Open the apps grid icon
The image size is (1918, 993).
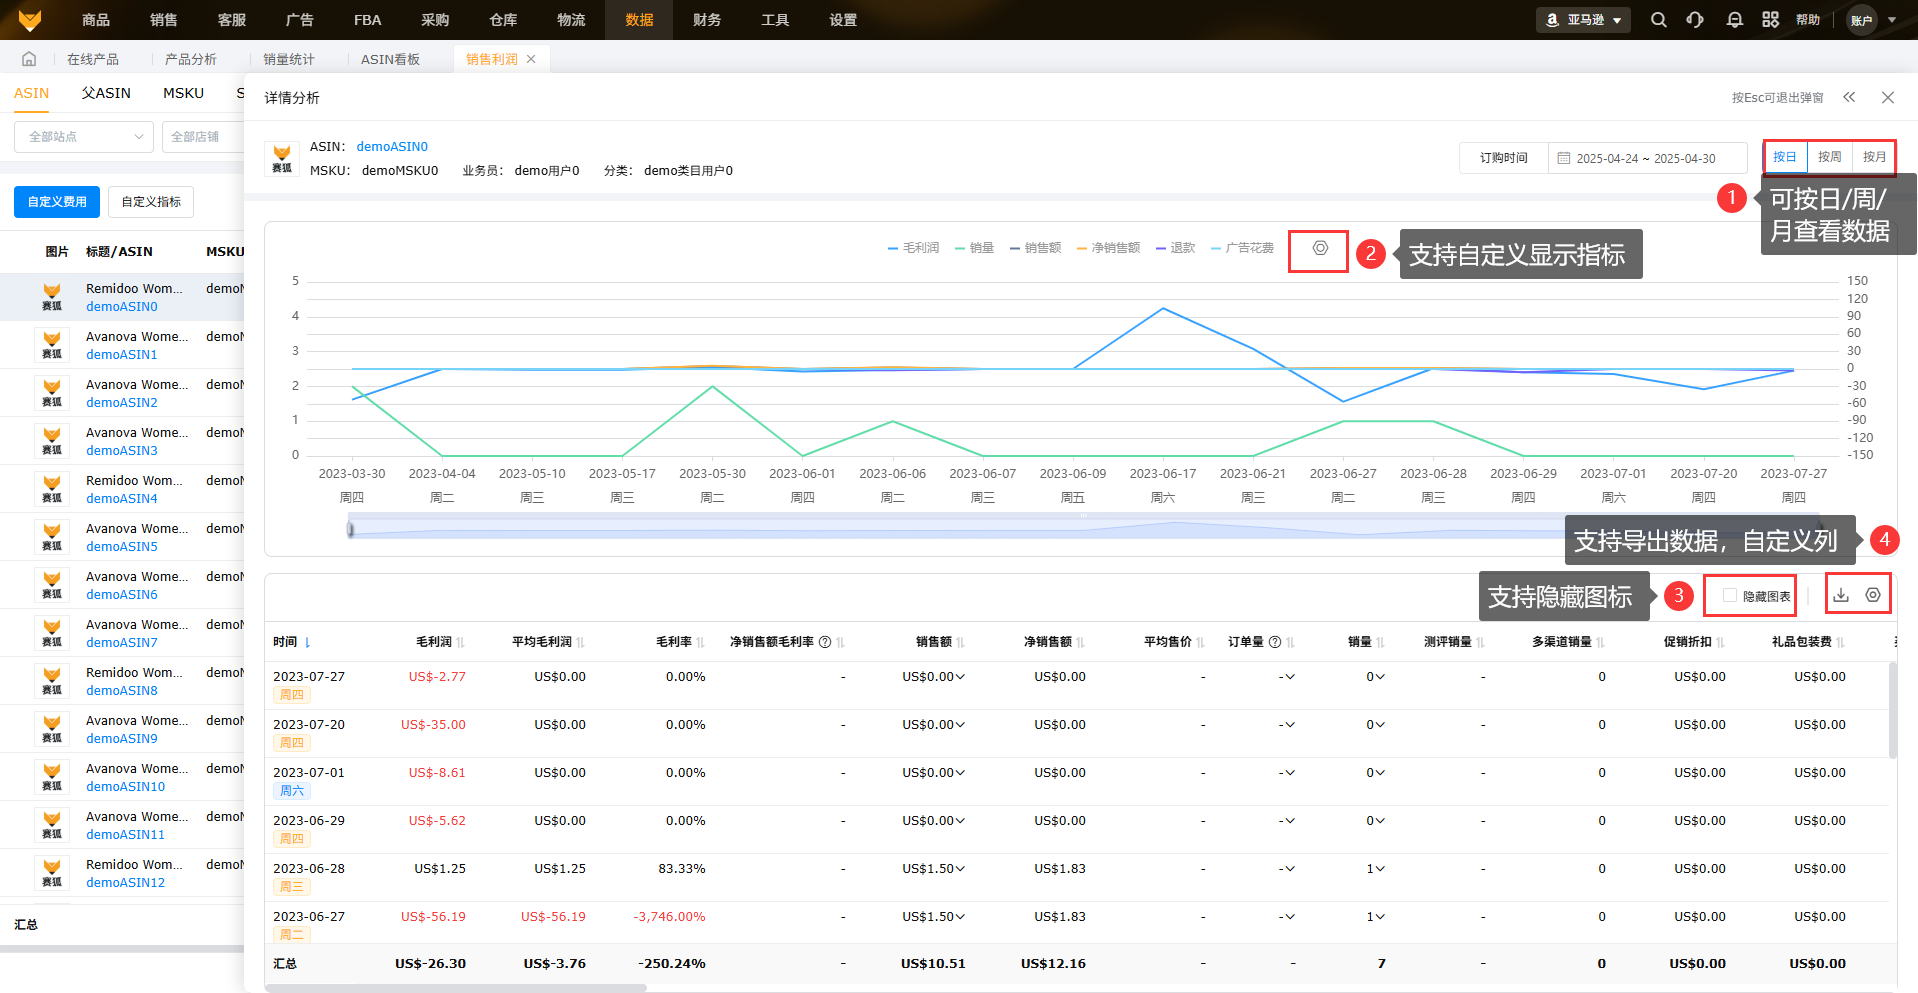click(1770, 20)
